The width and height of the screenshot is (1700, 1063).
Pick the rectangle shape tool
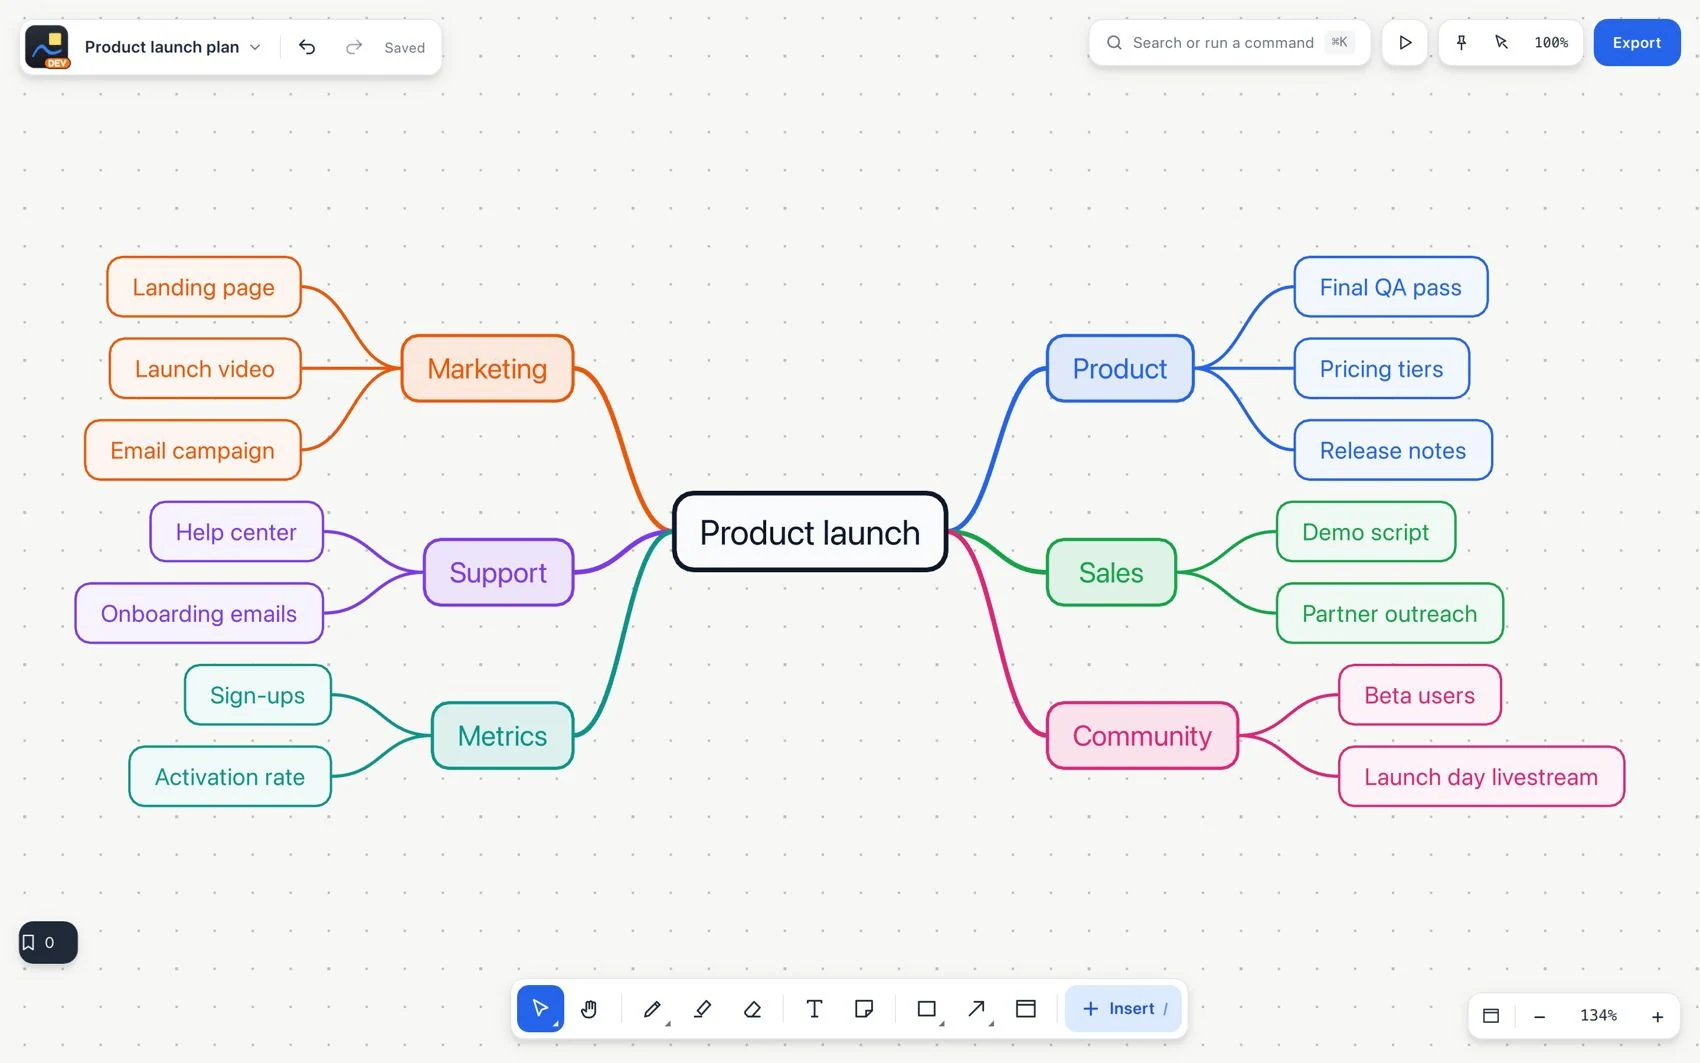click(927, 1008)
